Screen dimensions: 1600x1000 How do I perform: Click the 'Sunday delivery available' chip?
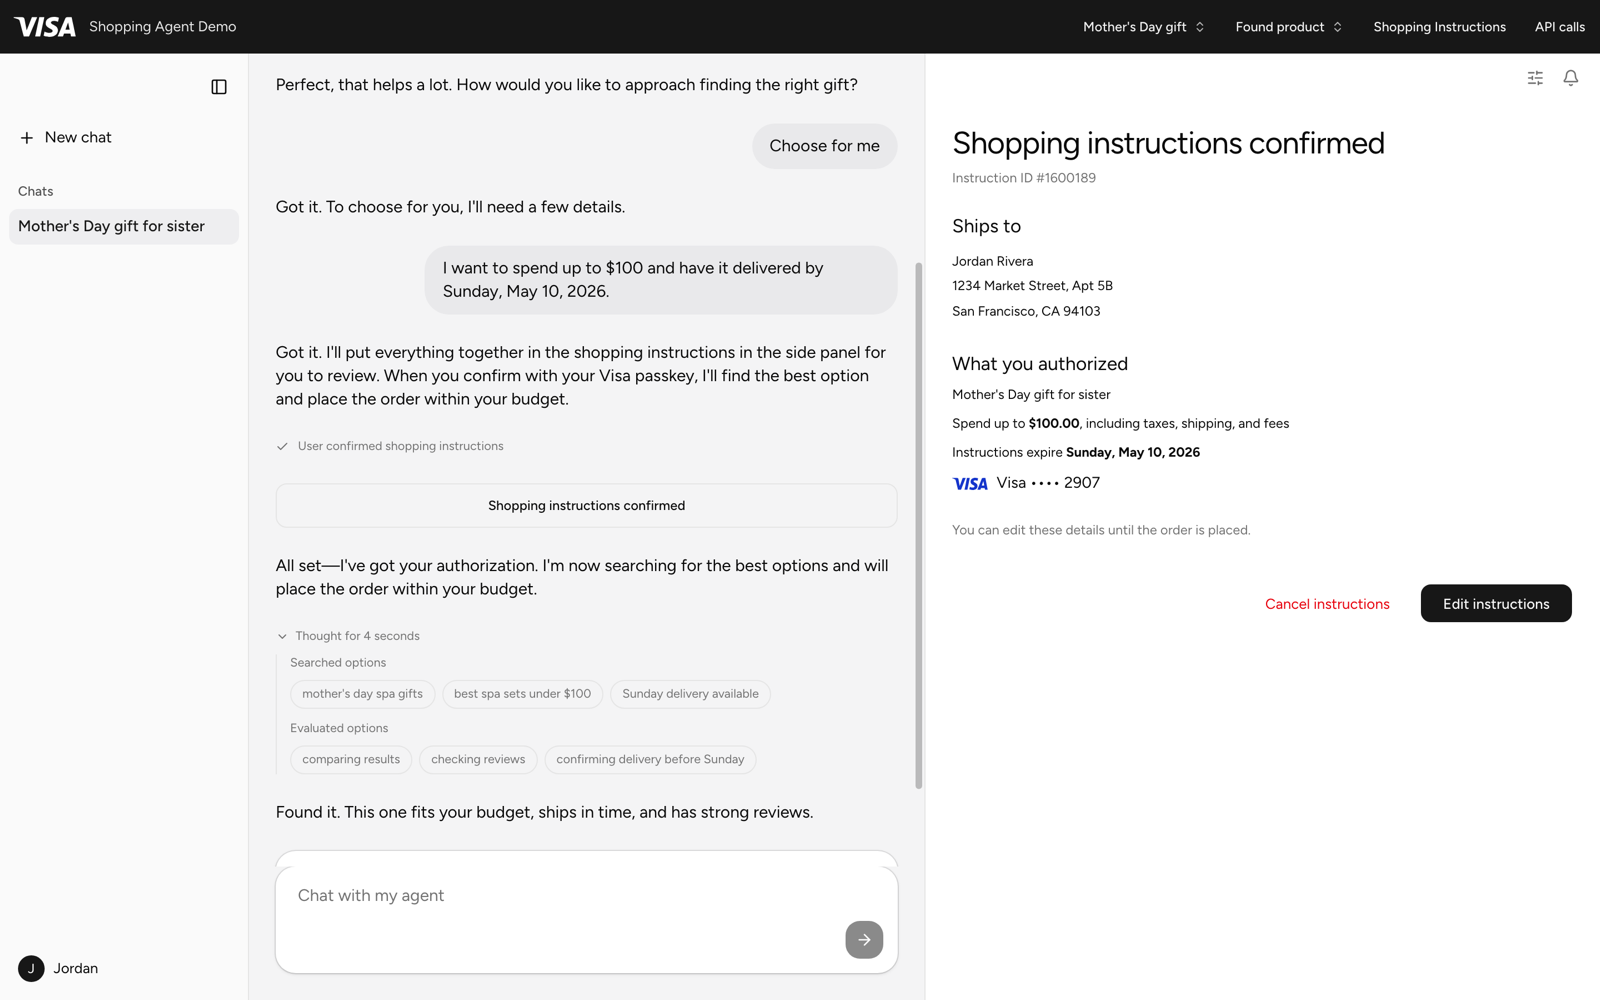pos(690,694)
